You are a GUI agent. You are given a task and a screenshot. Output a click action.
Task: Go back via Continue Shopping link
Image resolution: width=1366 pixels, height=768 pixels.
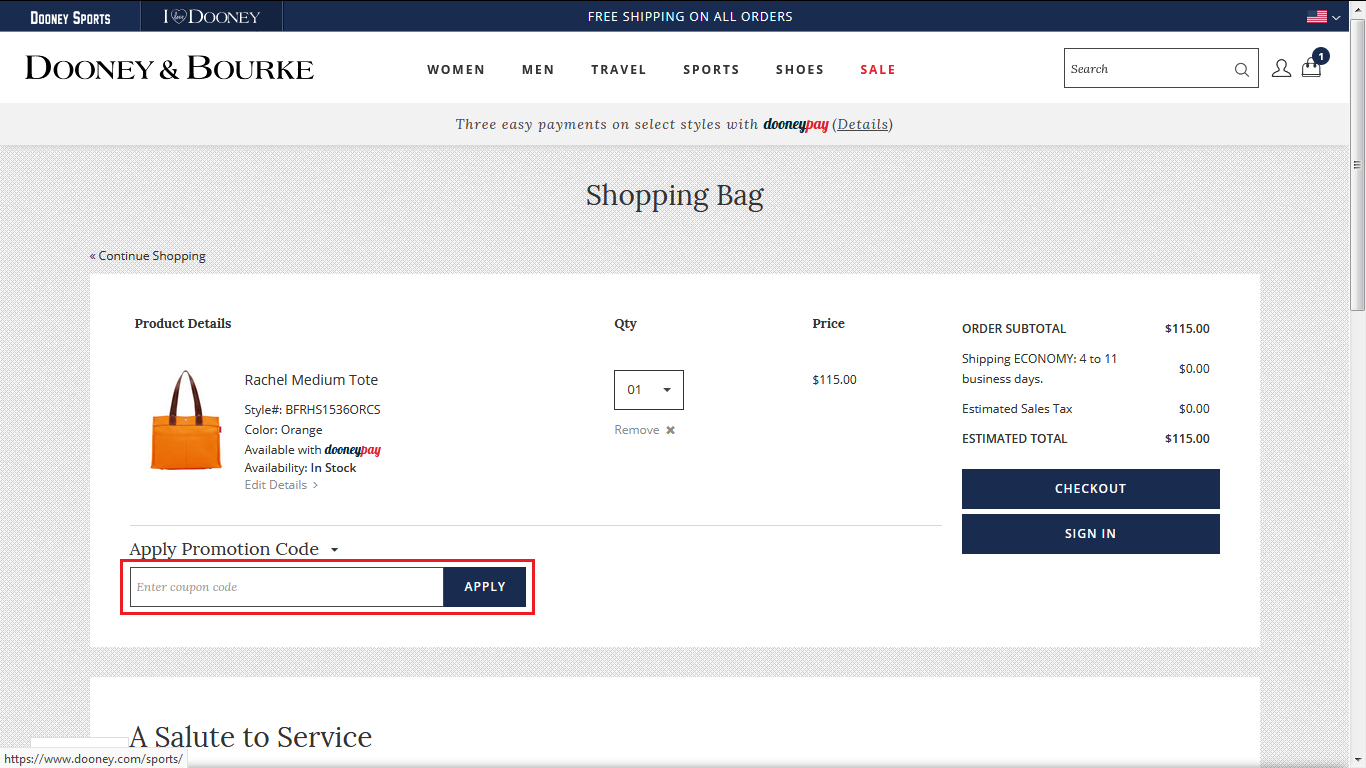(x=148, y=256)
